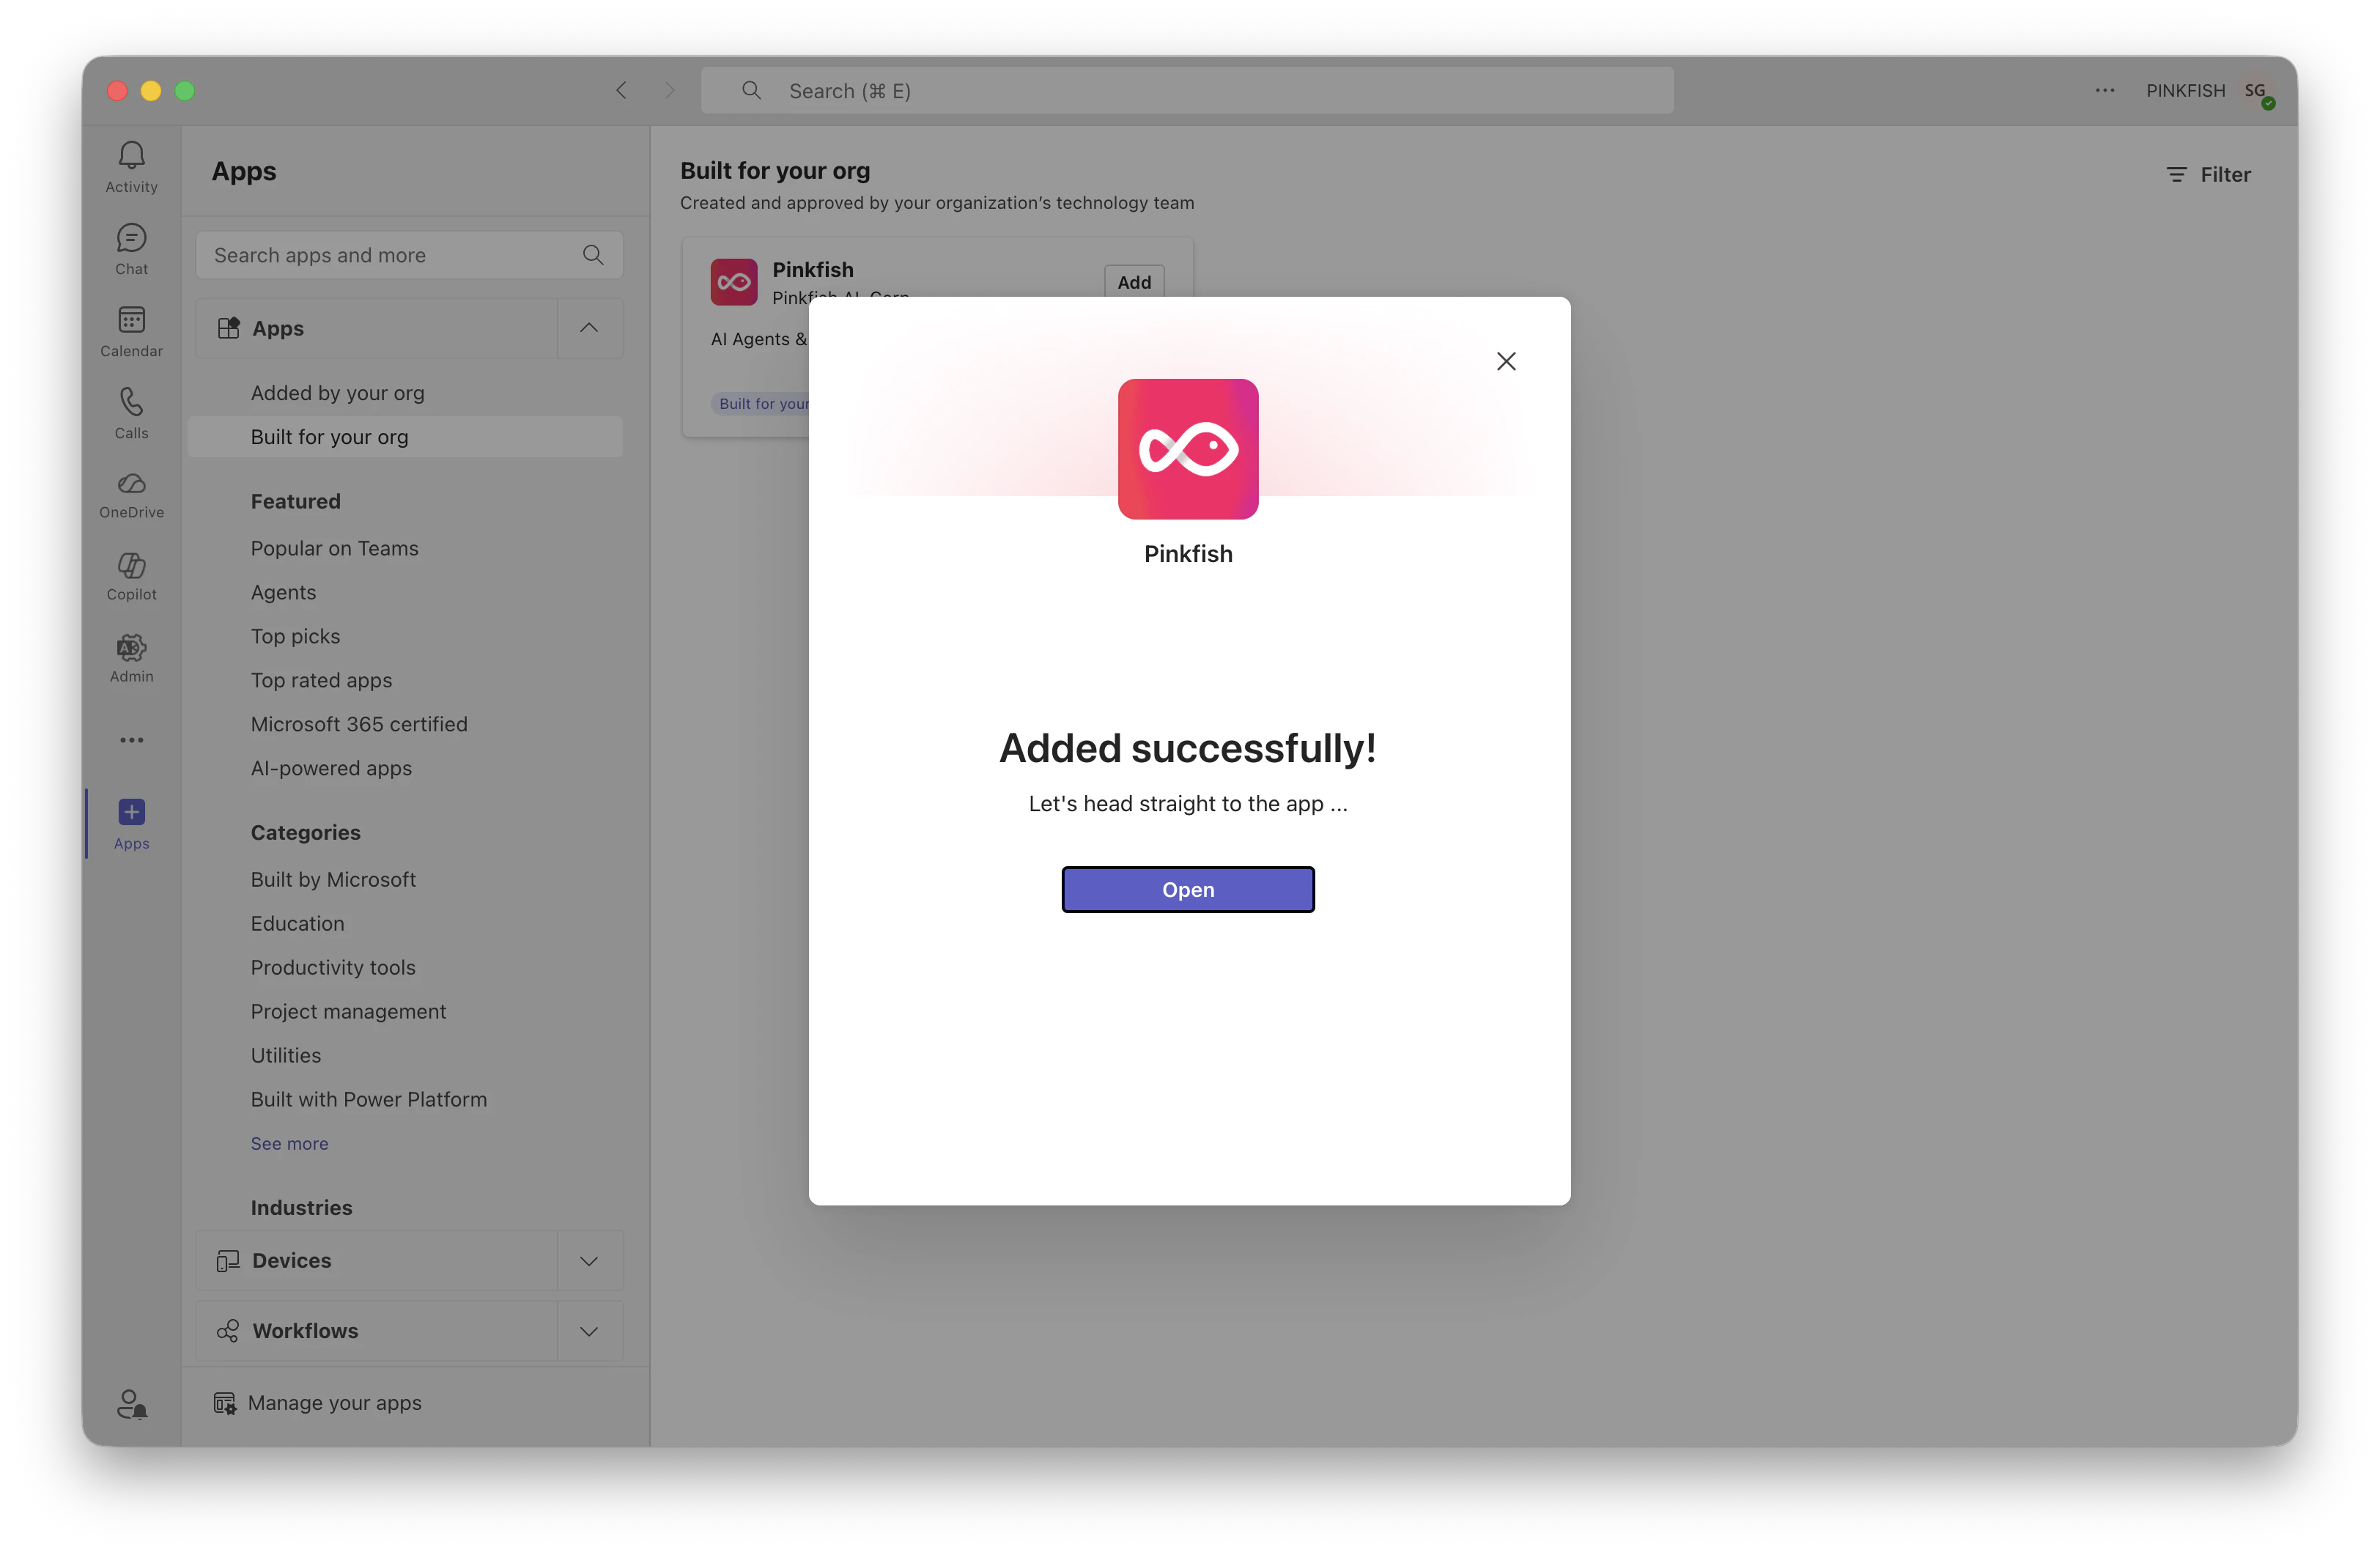Select the Chat icon in the sidebar
The height and width of the screenshot is (1555, 2380).
coord(131,248)
